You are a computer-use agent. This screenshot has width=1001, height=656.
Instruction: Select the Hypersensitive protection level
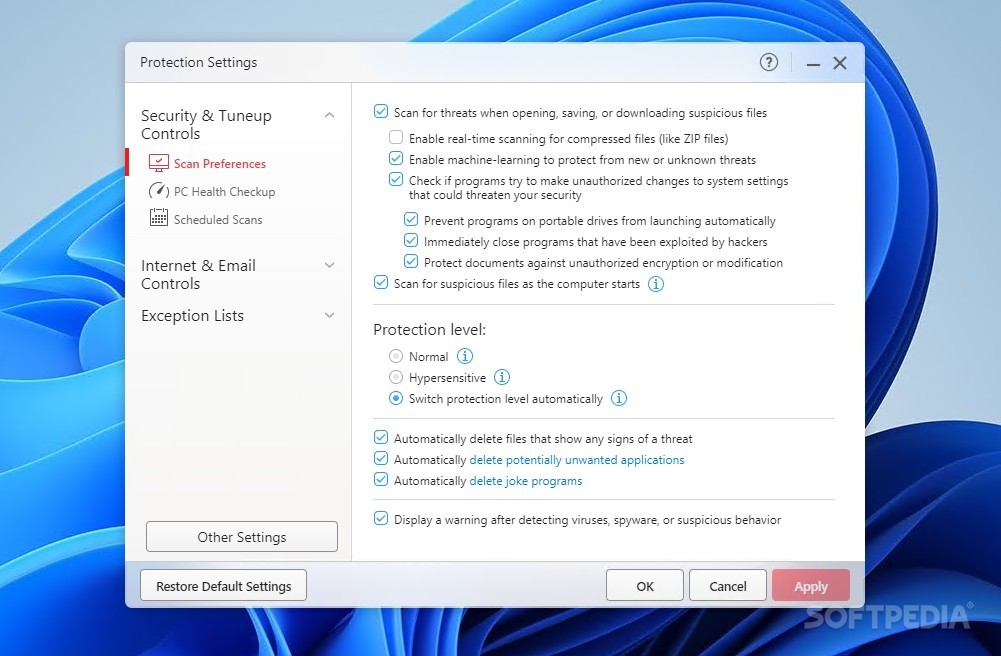pos(396,377)
